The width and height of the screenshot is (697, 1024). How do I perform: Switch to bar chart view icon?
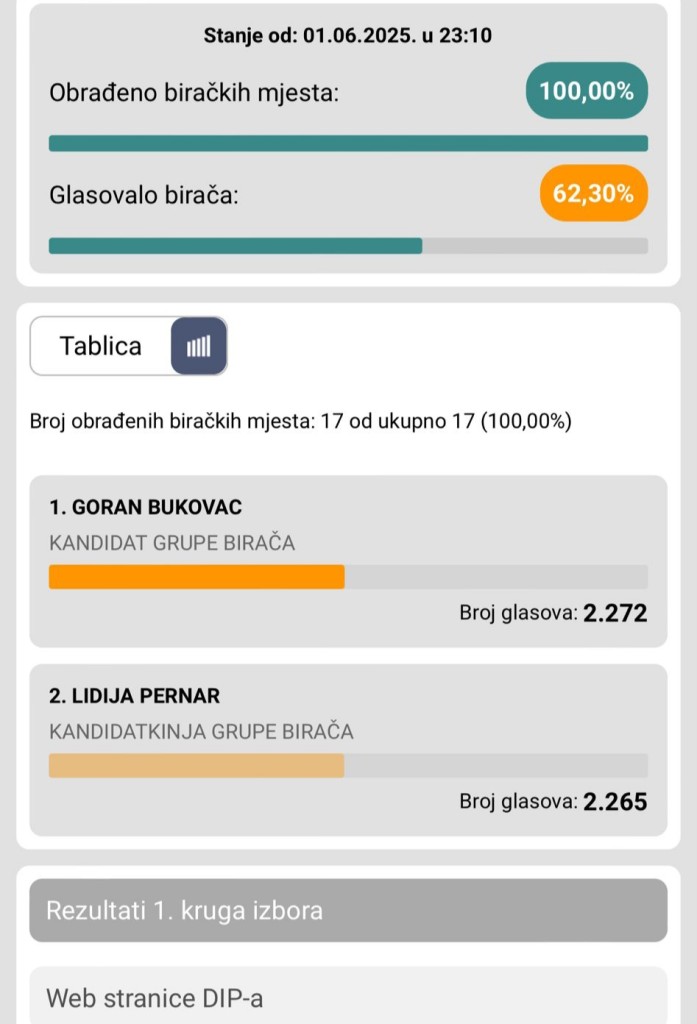tap(199, 346)
